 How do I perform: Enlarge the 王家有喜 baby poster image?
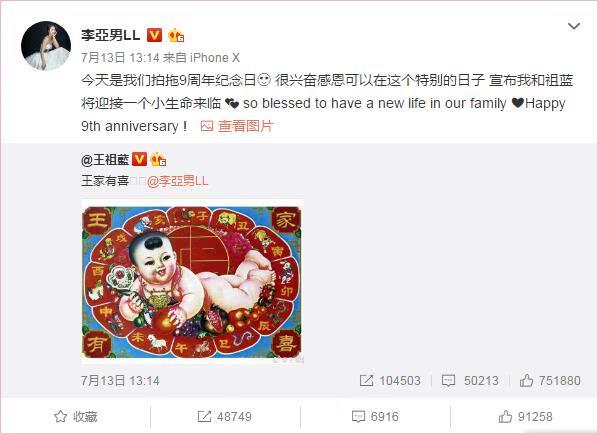pos(193,281)
